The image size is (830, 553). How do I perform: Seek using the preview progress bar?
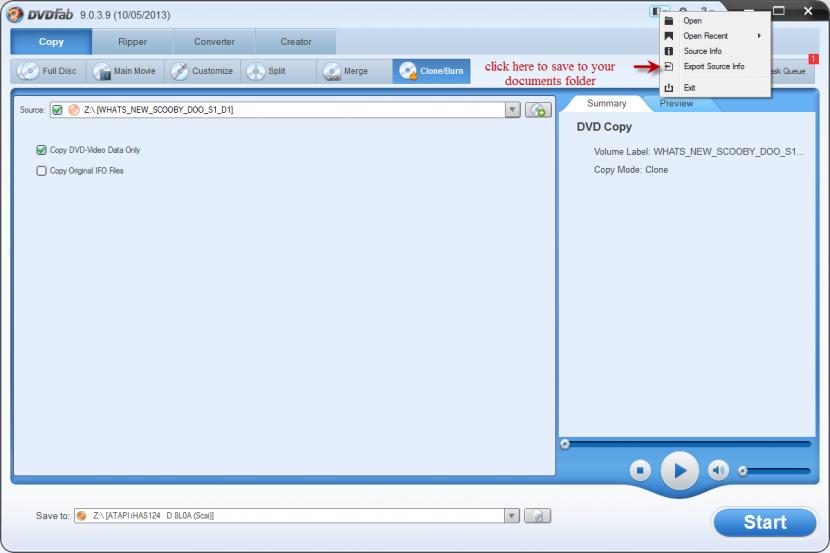pyautogui.click(x=686, y=444)
